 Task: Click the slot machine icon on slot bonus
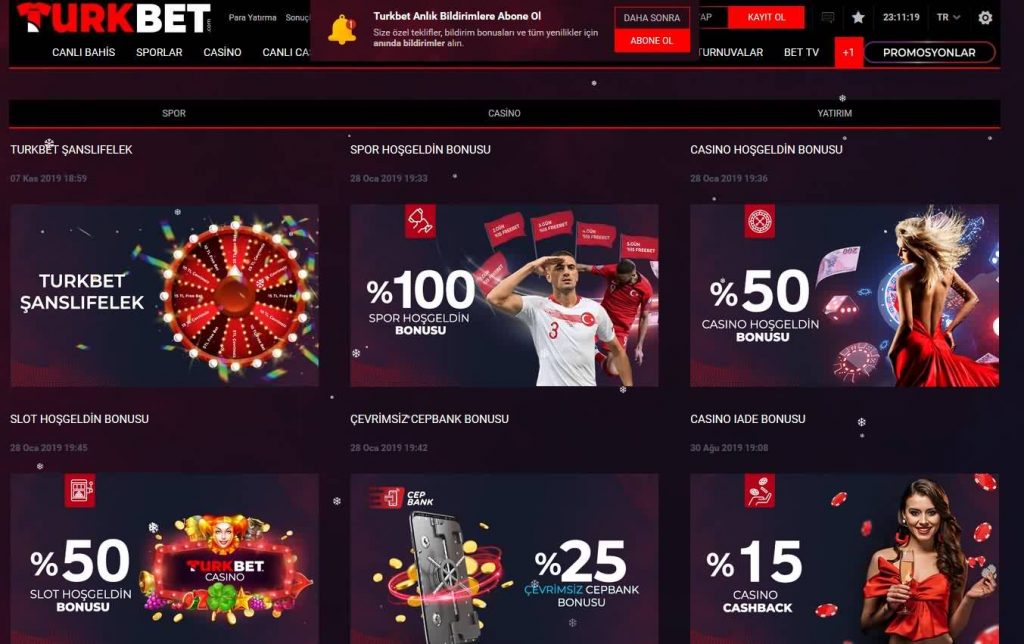tap(80, 490)
